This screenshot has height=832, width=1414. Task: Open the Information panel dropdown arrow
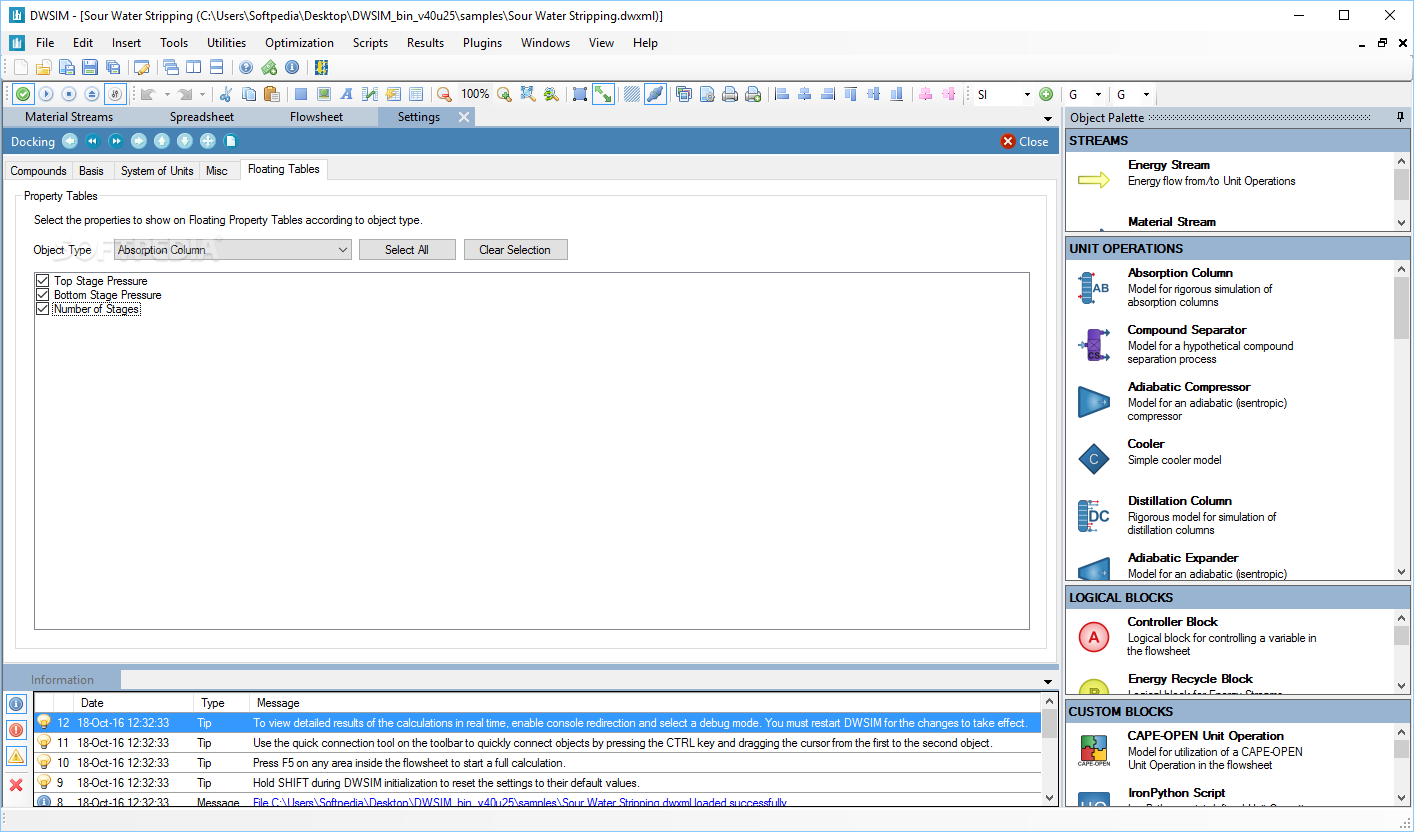[1048, 681]
